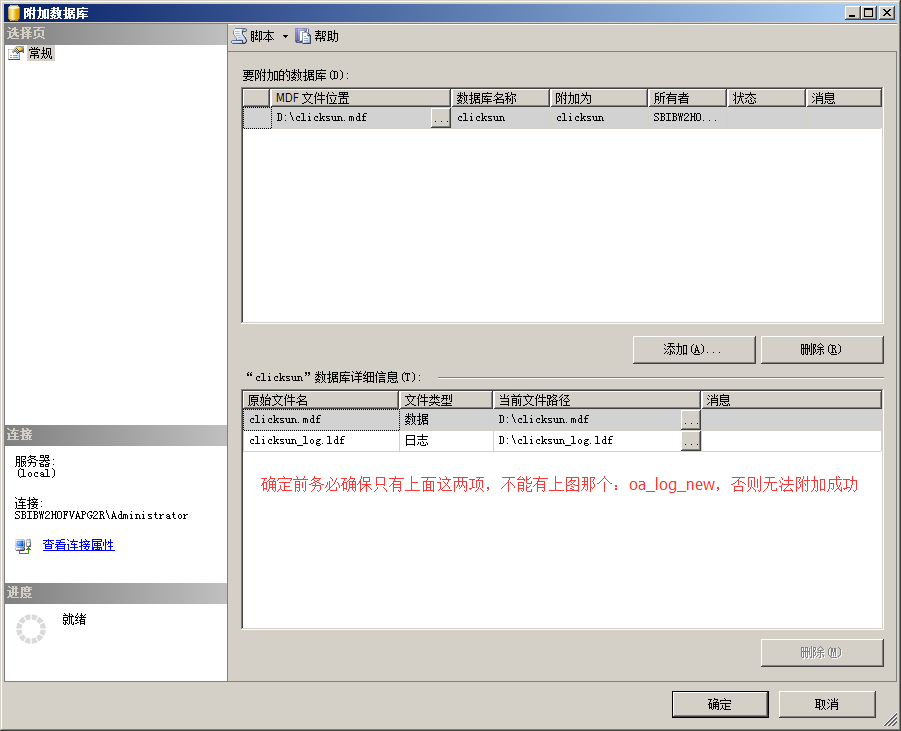Click the Database Name column header

point(500,98)
